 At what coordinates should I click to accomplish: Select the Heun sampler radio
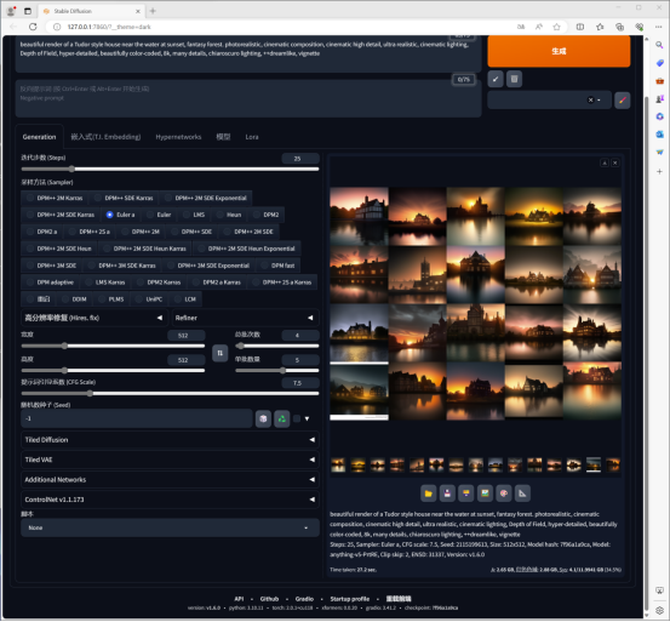click(x=229, y=214)
